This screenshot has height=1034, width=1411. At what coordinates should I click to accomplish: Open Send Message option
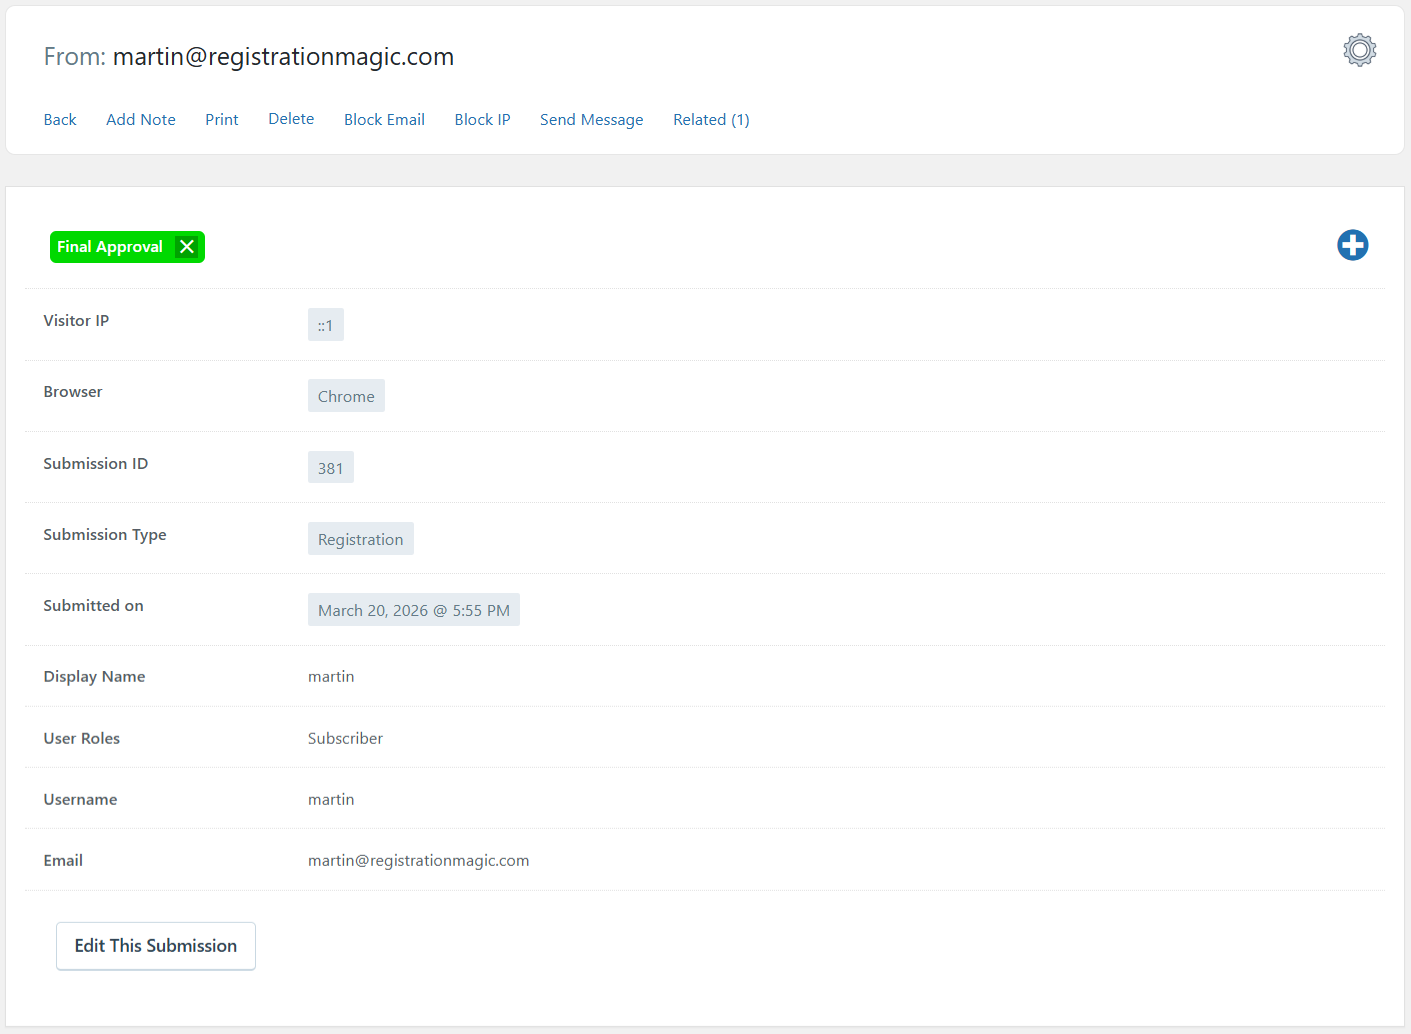point(591,120)
